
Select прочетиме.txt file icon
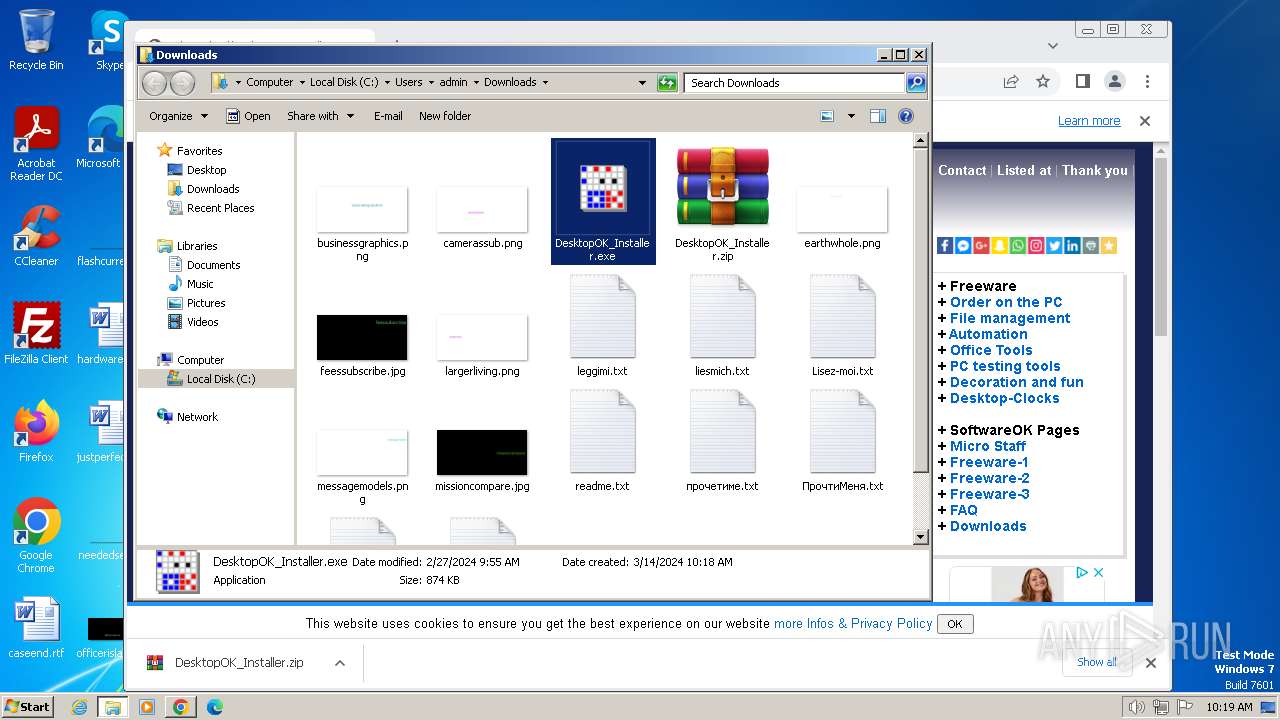click(x=723, y=431)
